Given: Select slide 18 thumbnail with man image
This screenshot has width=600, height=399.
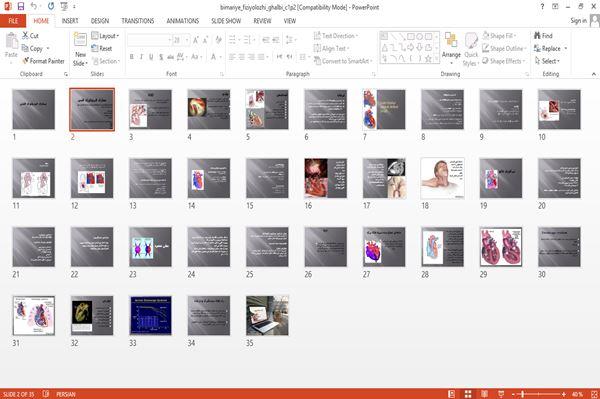Looking at the screenshot, I should pyautogui.click(x=442, y=178).
